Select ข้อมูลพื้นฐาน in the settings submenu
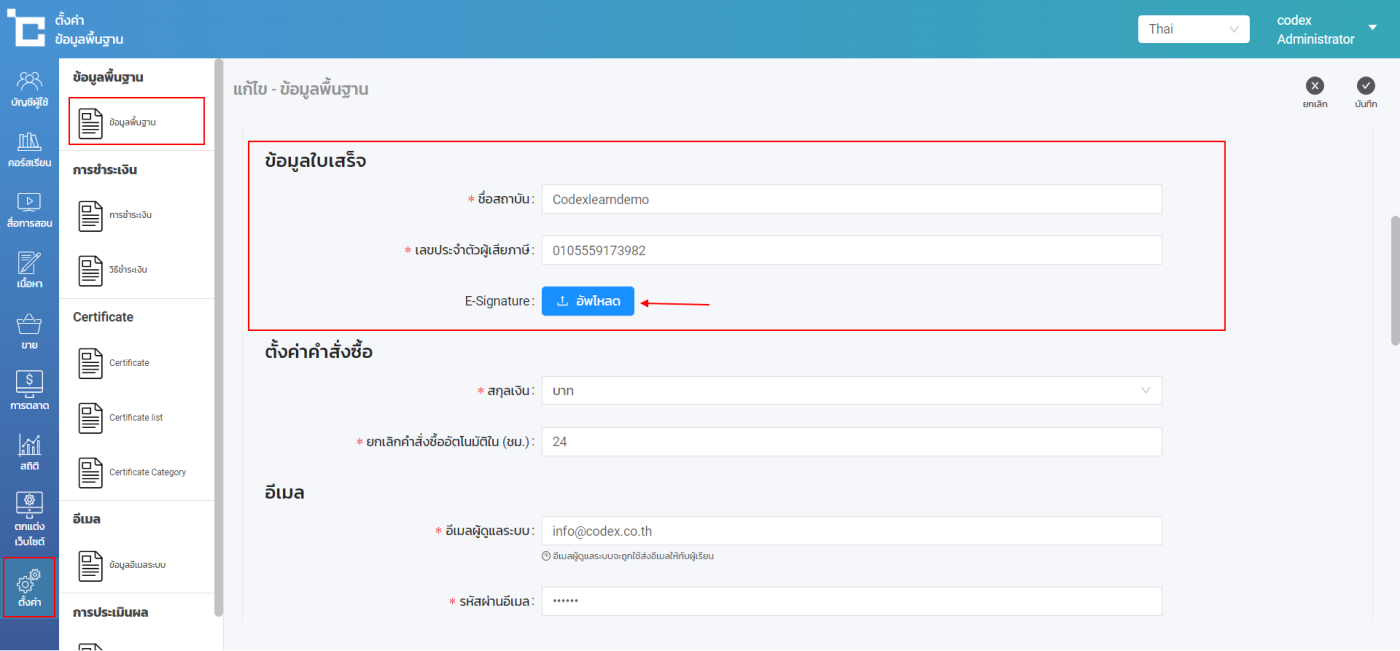 [136, 122]
